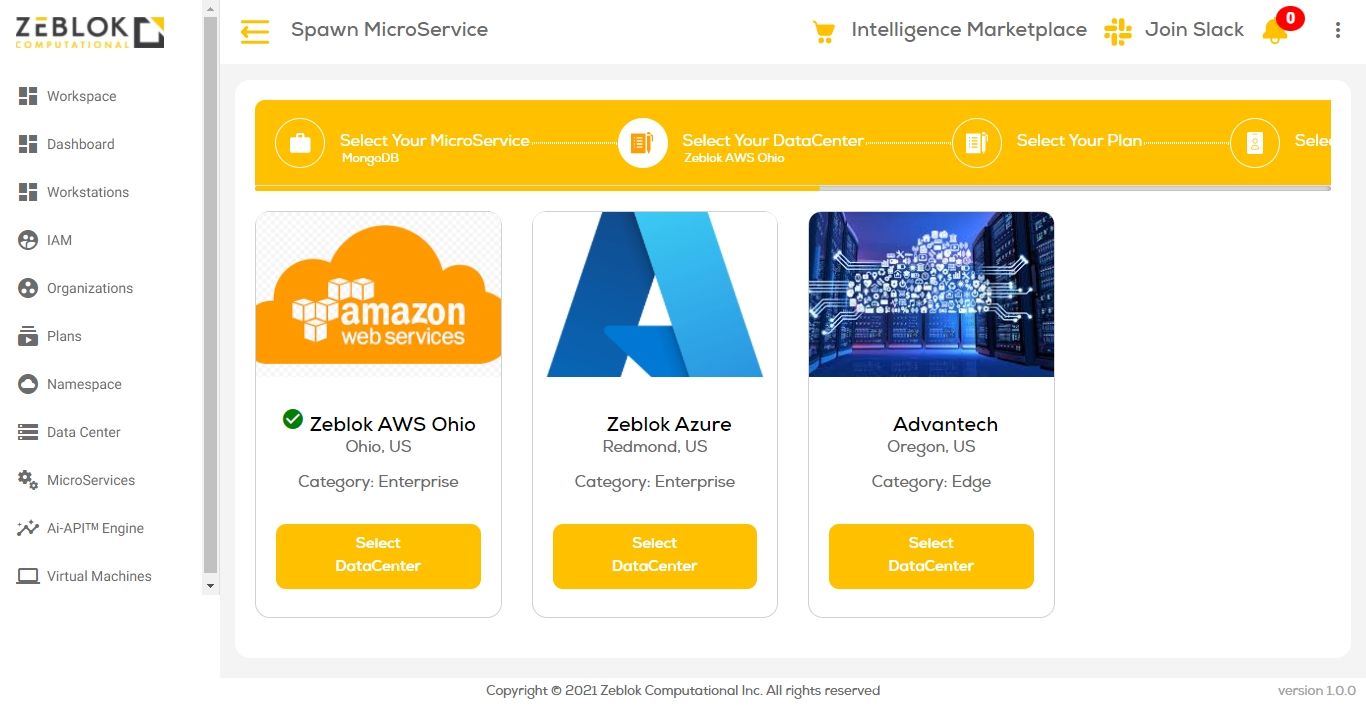Image resolution: width=1366 pixels, height=708 pixels.
Task: Select DataCenter for Zeblok AWS Ohio
Action: [378, 555]
